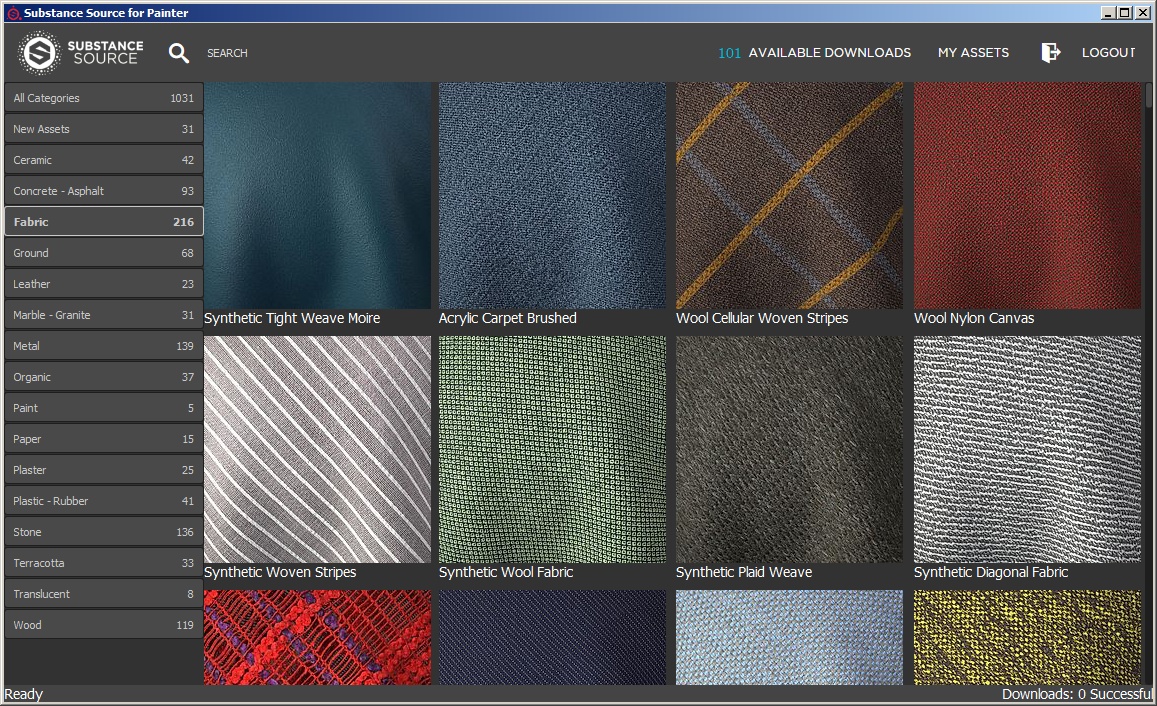
Task: Select the Paper category
Action: [103, 439]
